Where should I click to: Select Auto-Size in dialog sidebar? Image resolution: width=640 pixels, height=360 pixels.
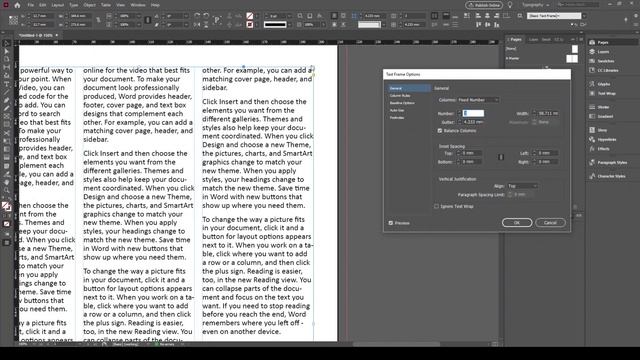(x=397, y=110)
